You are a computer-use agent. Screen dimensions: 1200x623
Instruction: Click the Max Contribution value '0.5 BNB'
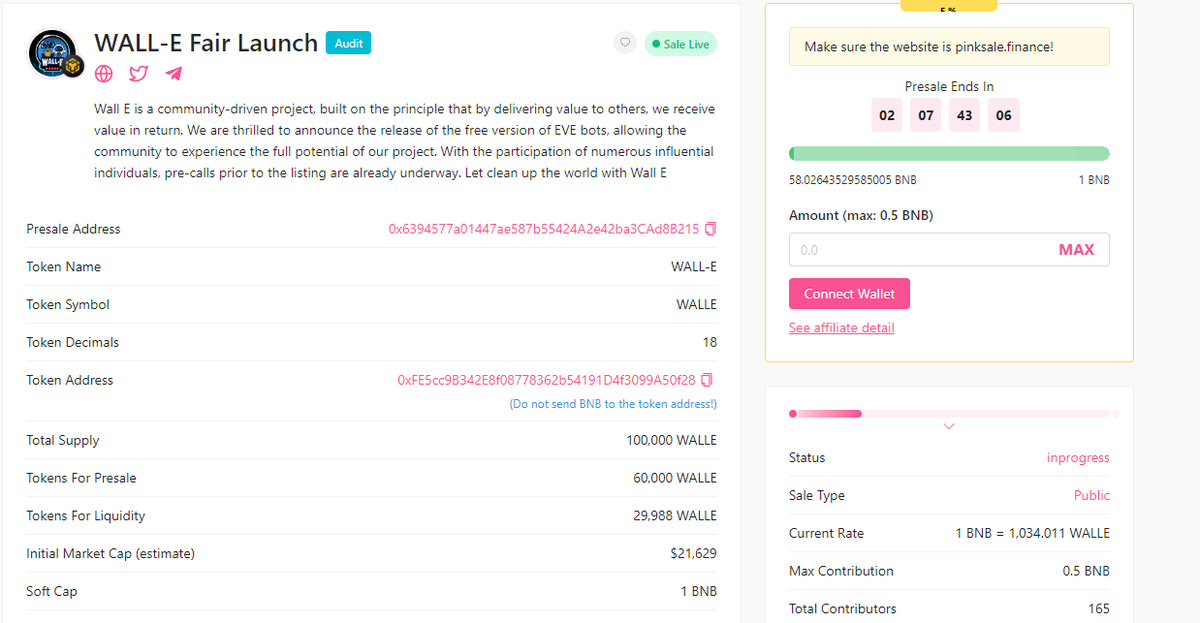click(1086, 571)
